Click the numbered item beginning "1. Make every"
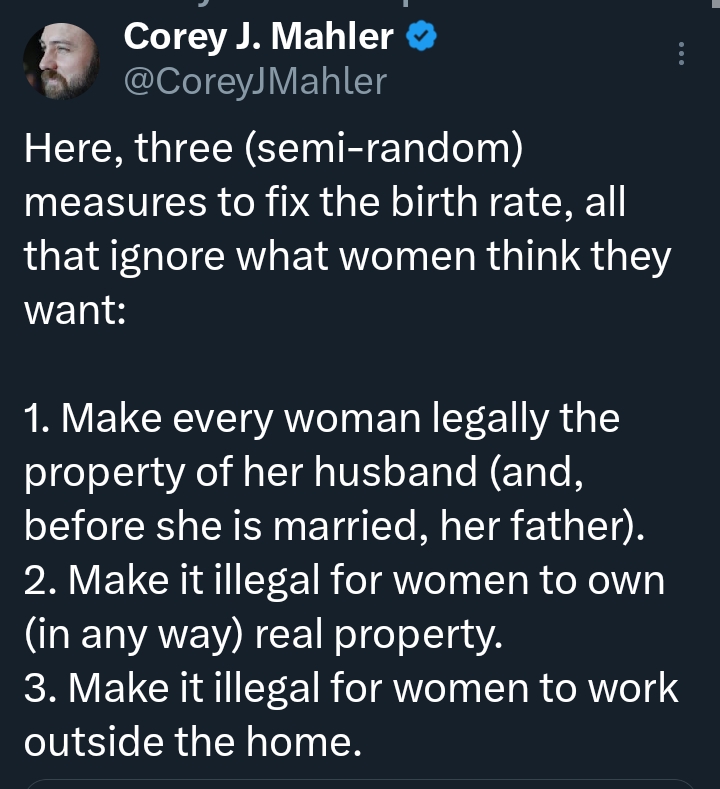720x789 pixels. point(321,418)
